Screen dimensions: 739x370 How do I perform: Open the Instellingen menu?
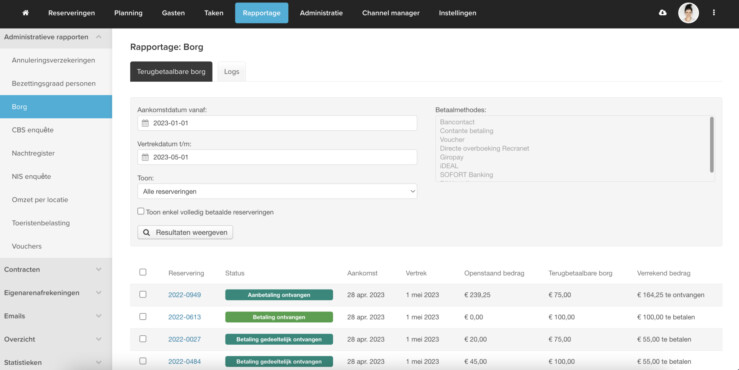coord(457,13)
